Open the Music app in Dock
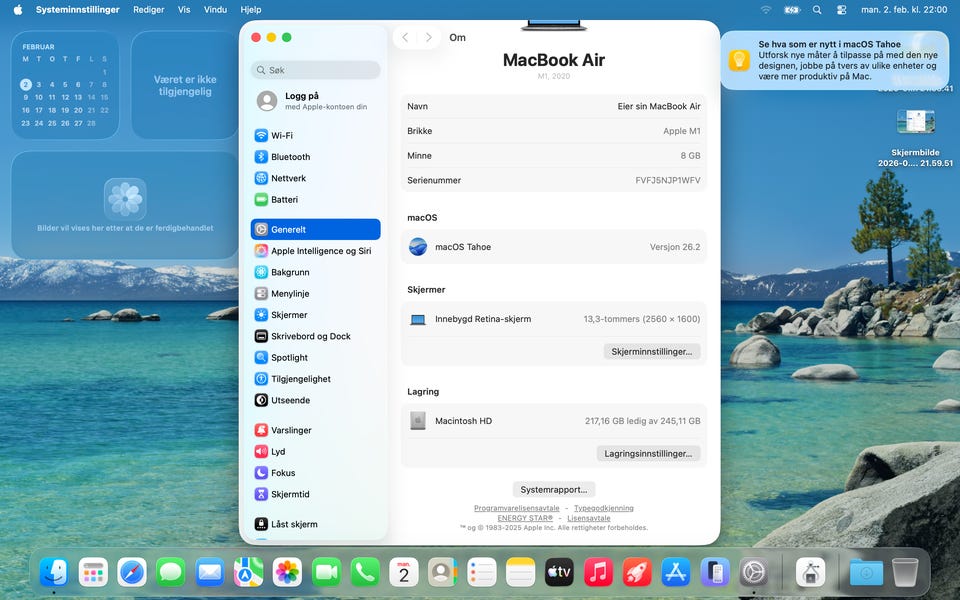 (598, 572)
